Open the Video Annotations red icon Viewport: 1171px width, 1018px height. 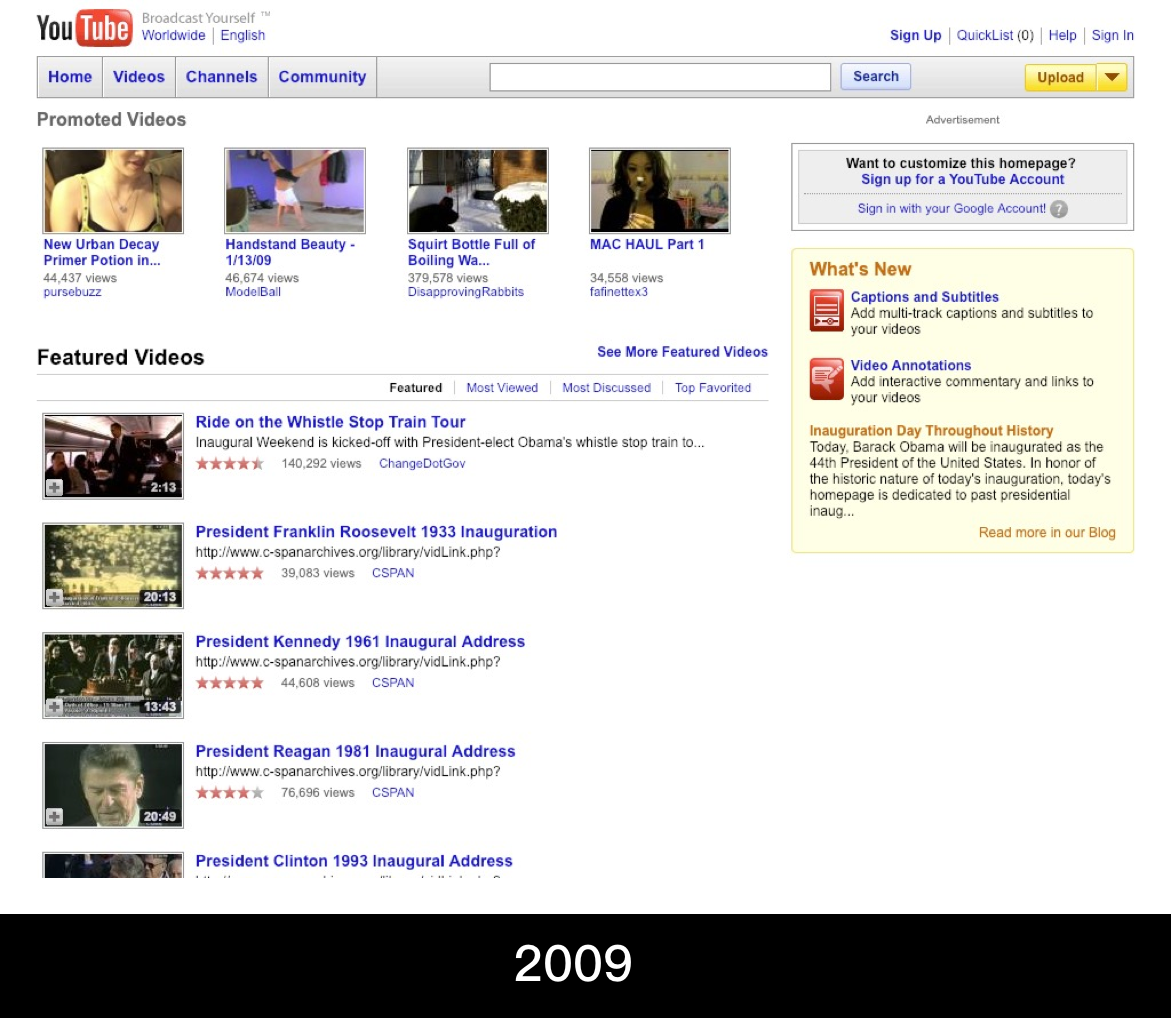(x=826, y=379)
